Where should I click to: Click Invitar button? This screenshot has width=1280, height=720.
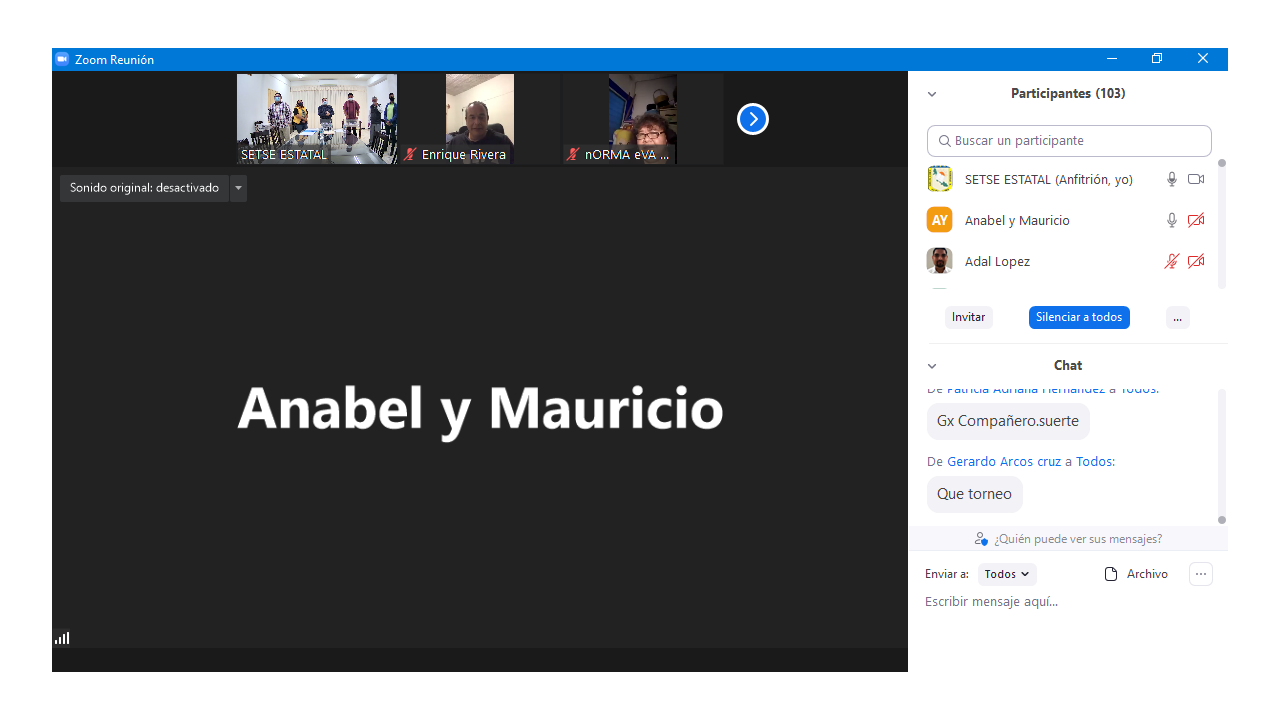click(x=969, y=317)
